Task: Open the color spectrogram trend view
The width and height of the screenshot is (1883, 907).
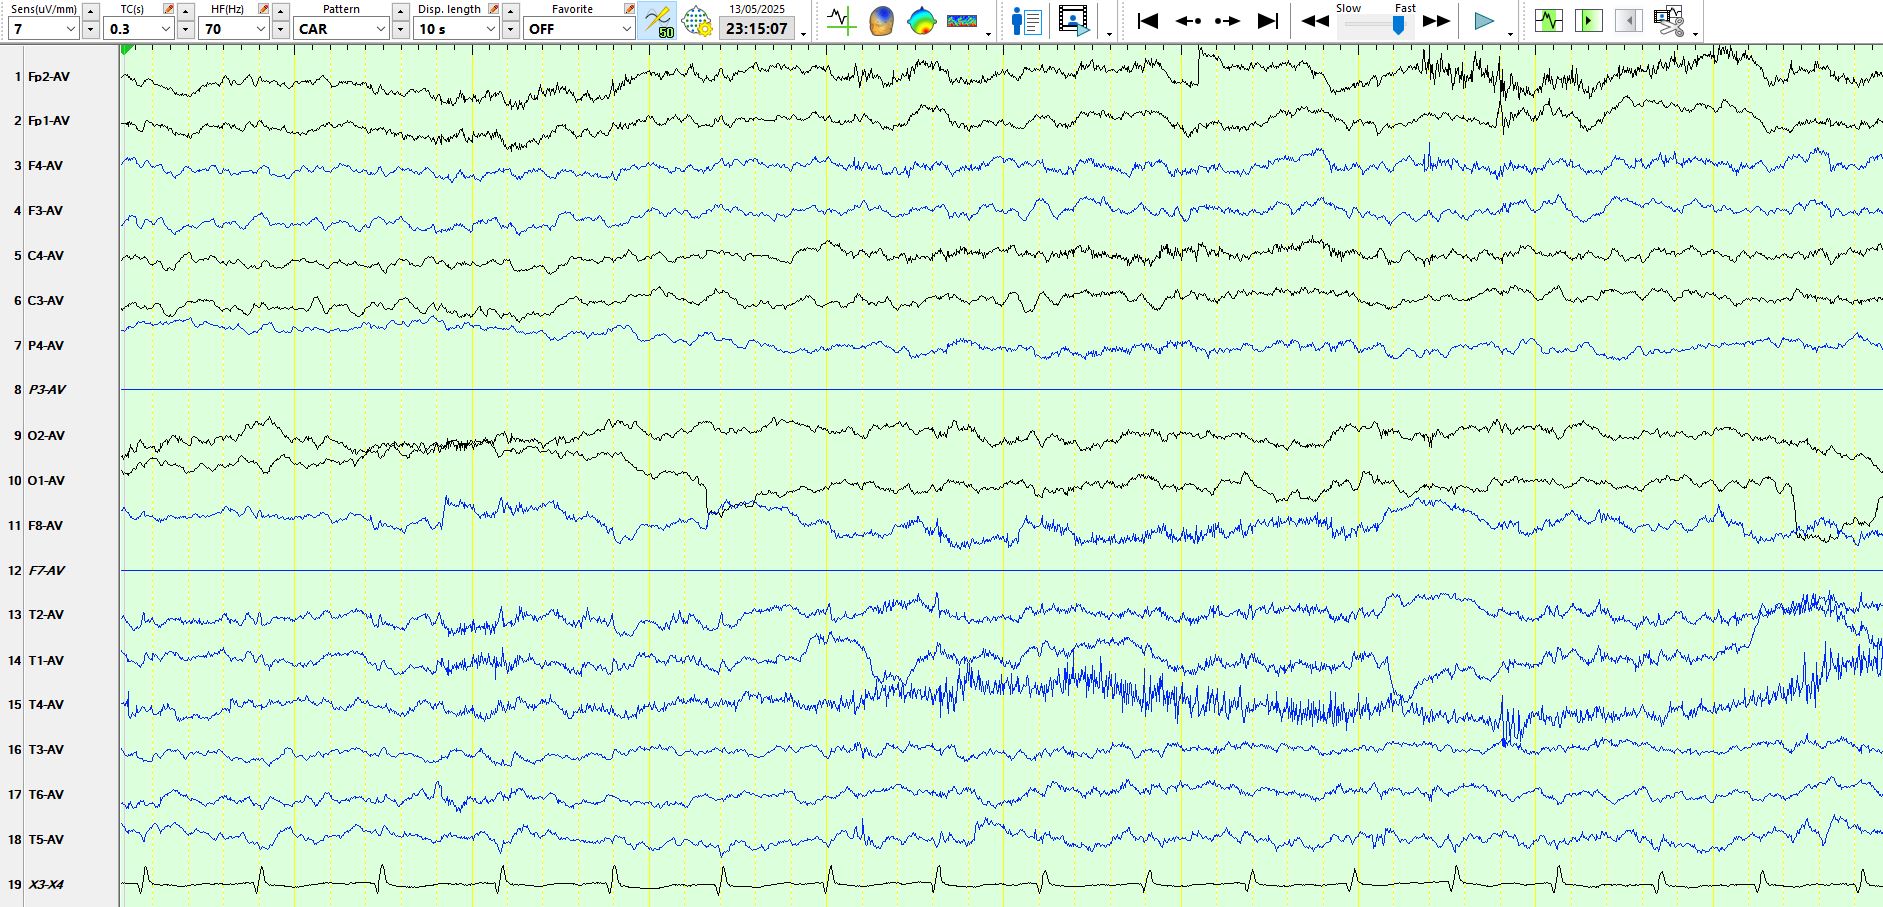Action: 962,20
